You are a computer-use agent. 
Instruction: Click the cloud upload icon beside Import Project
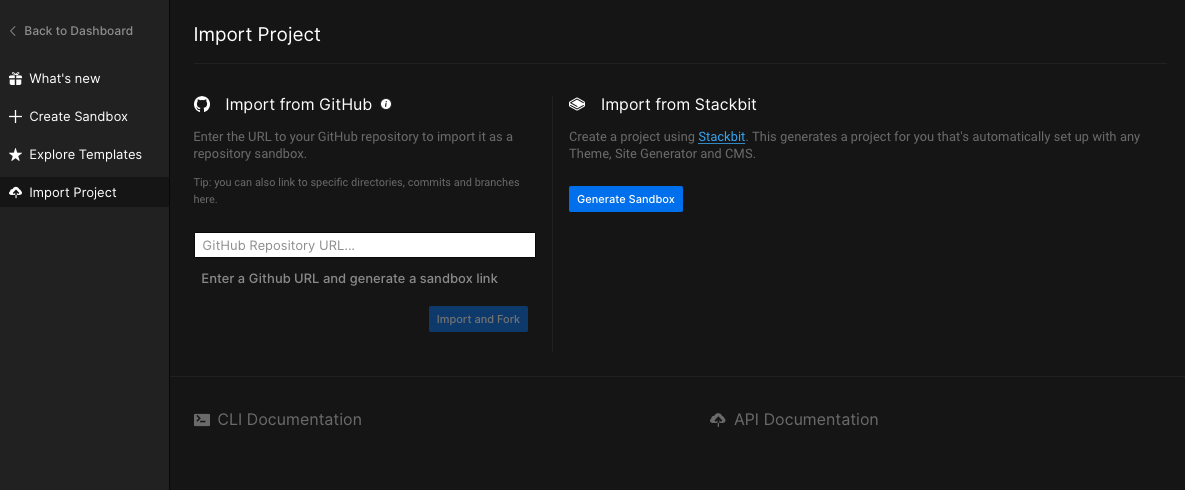pos(15,193)
